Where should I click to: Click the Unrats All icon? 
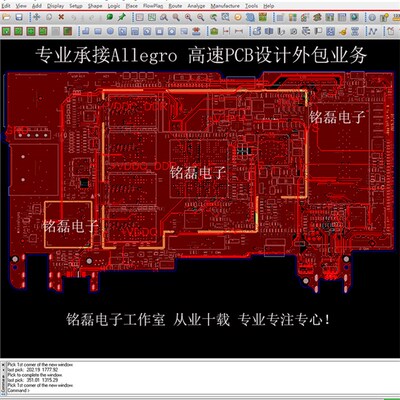[139, 17]
